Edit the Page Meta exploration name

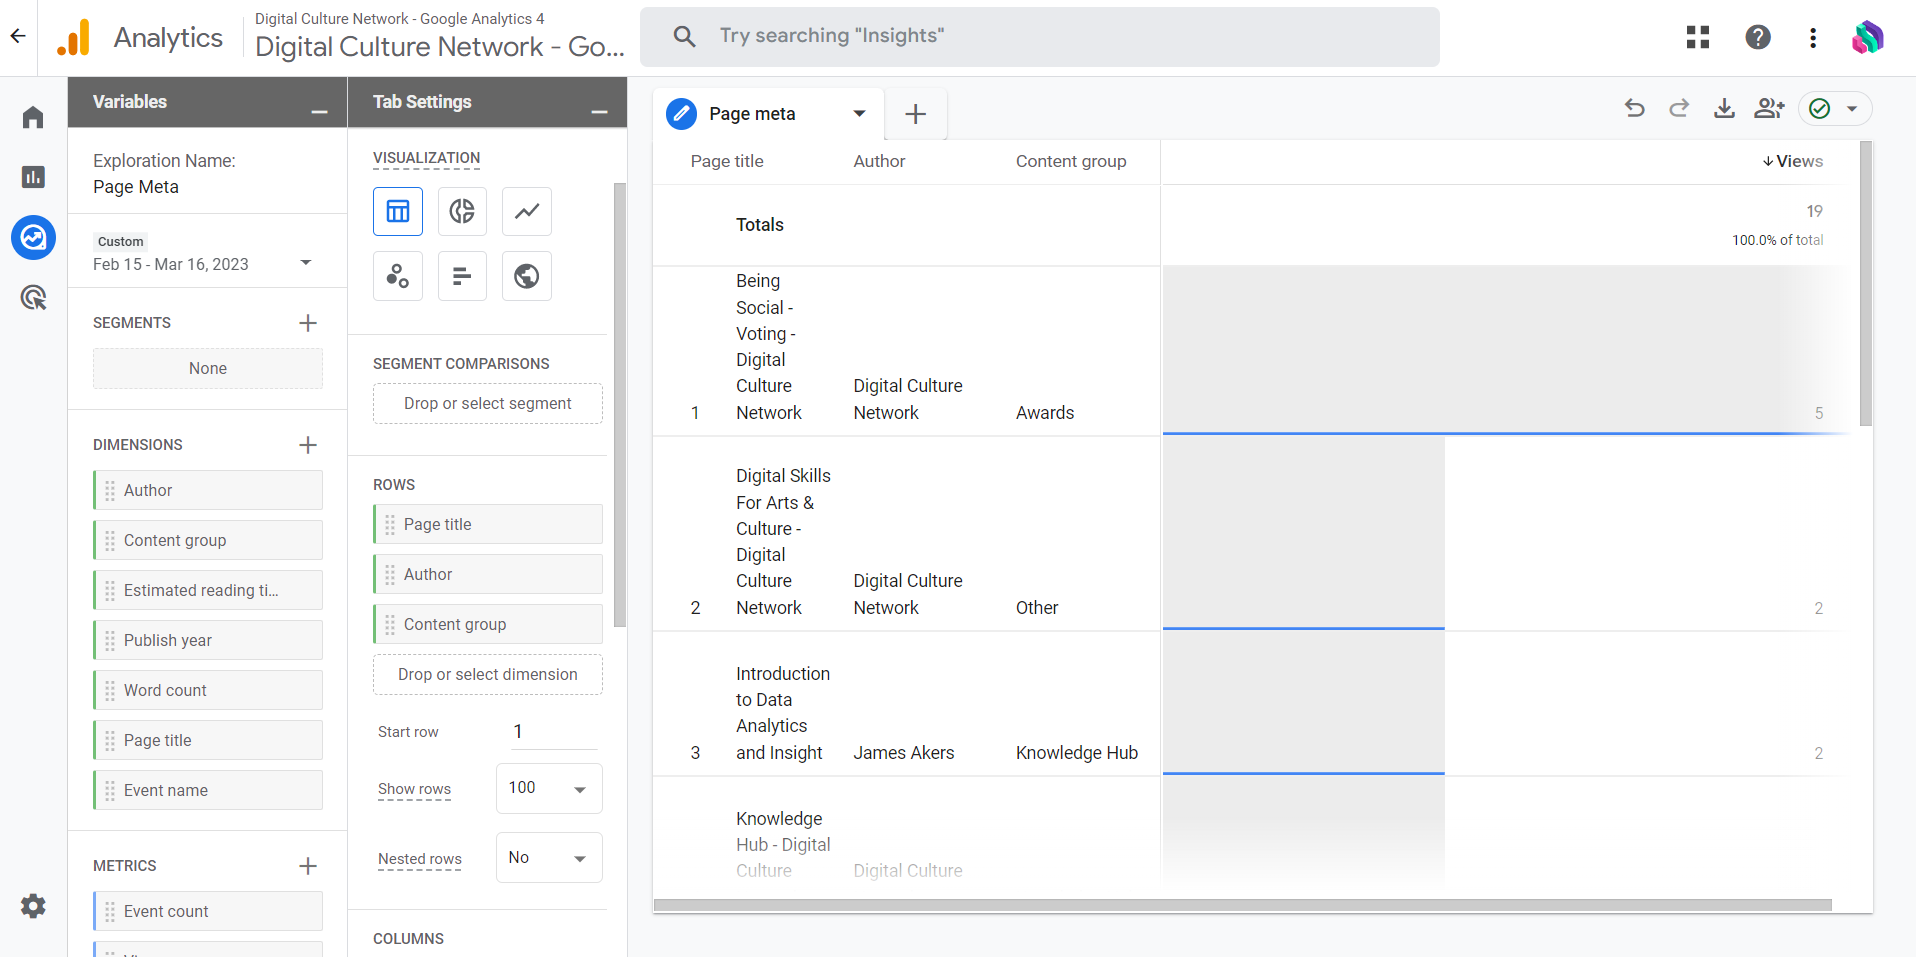pos(136,187)
